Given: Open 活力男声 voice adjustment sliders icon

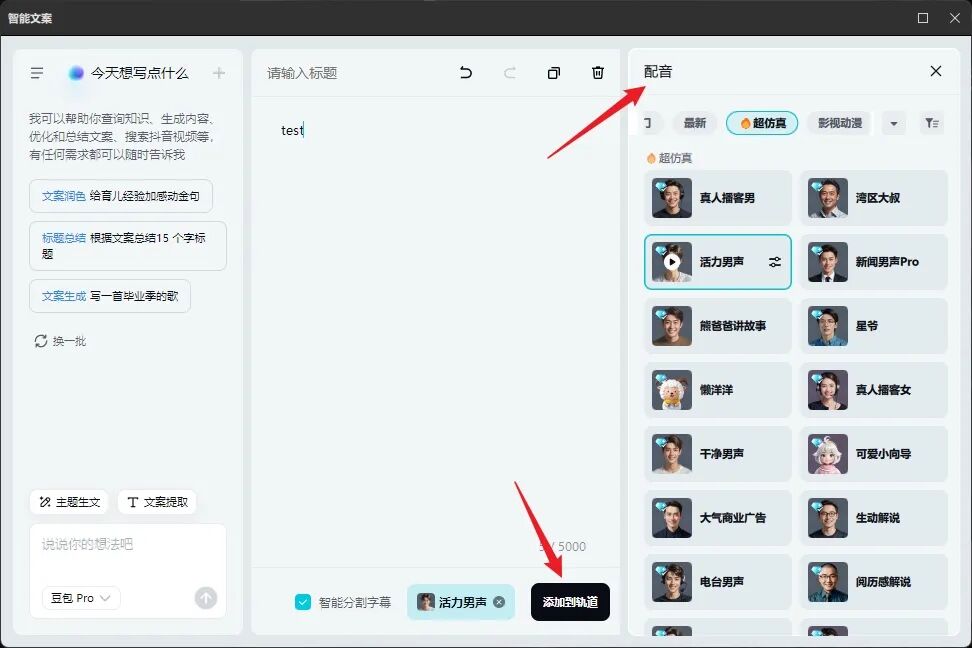Looking at the screenshot, I should (x=774, y=261).
